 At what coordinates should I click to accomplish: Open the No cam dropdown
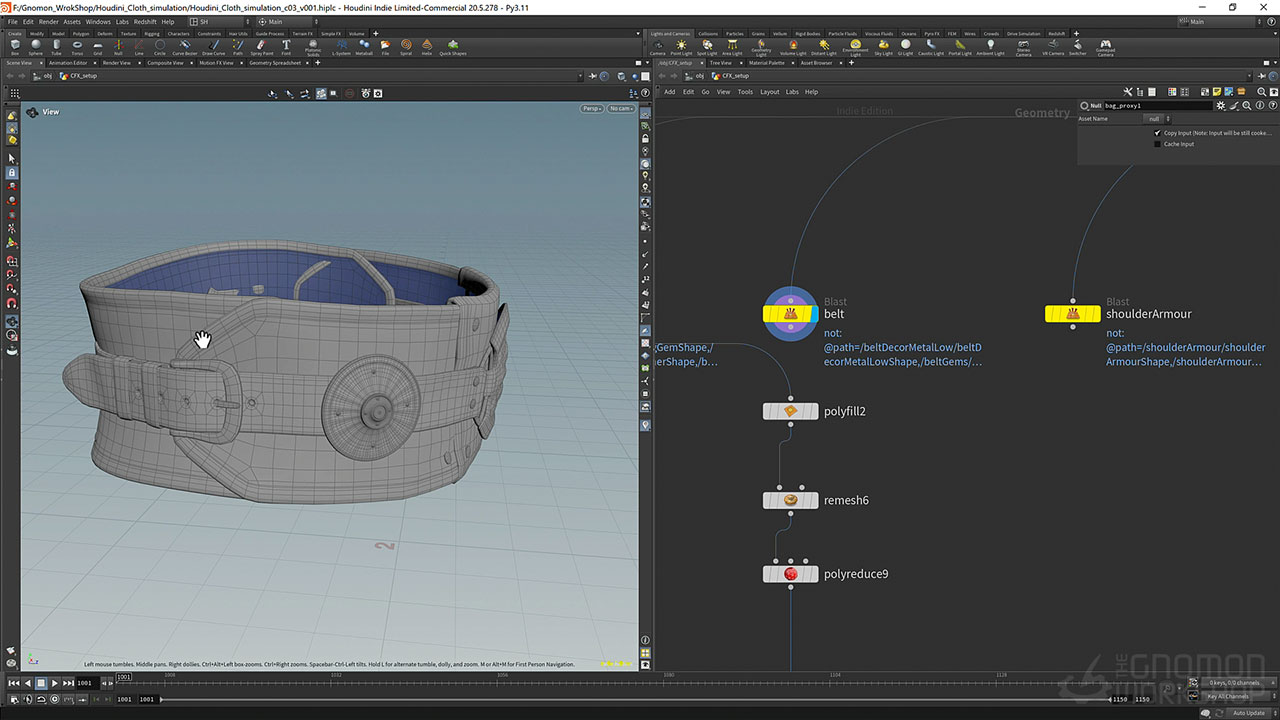(x=620, y=108)
